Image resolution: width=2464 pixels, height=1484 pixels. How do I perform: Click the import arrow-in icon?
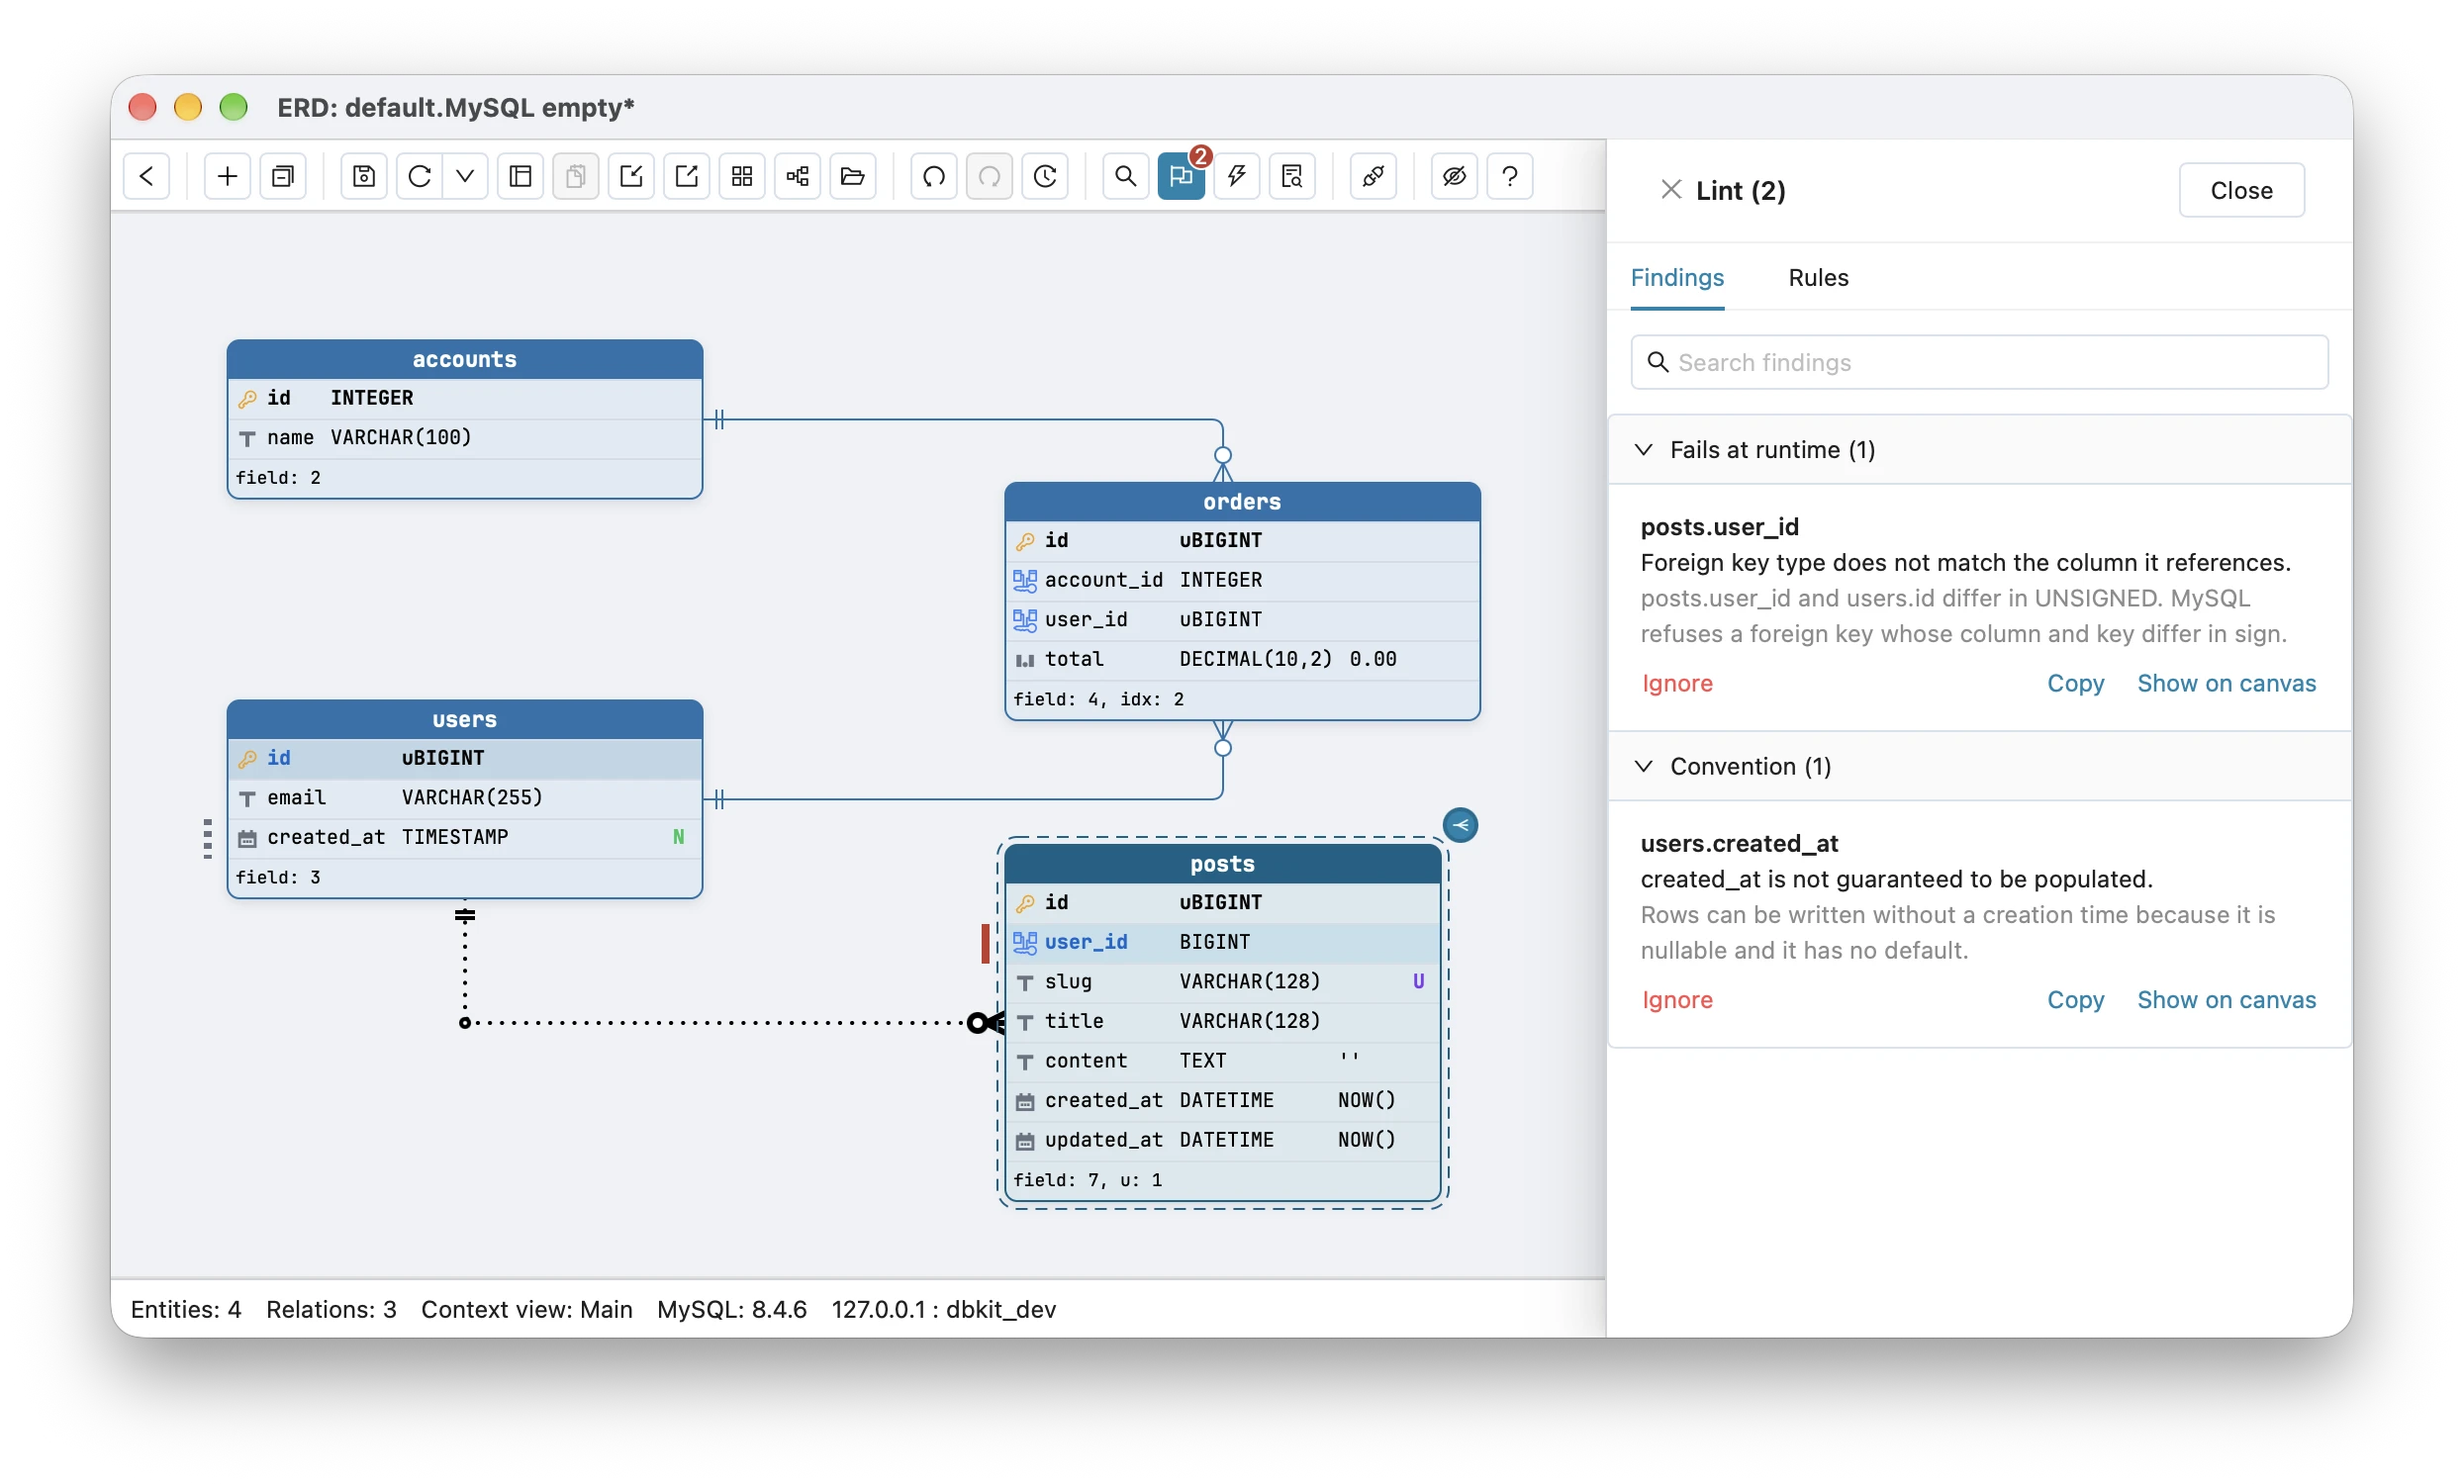[x=631, y=176]
